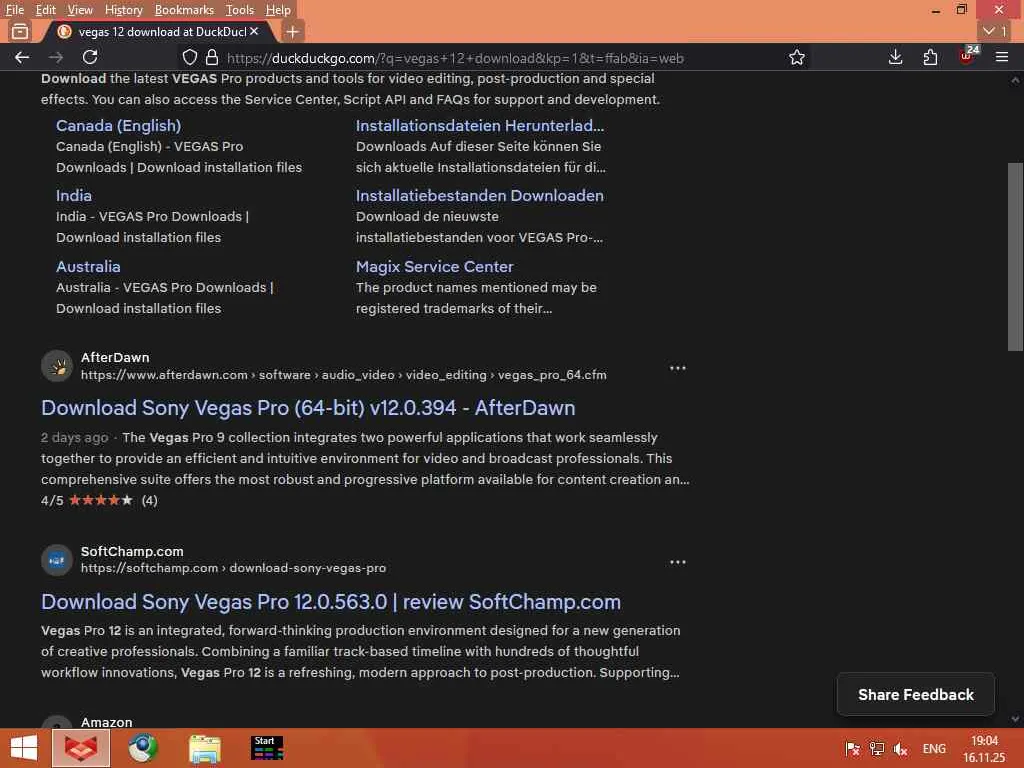Open the Windows Start button
The image size is (1024, 768).
[x=24, y=748]
